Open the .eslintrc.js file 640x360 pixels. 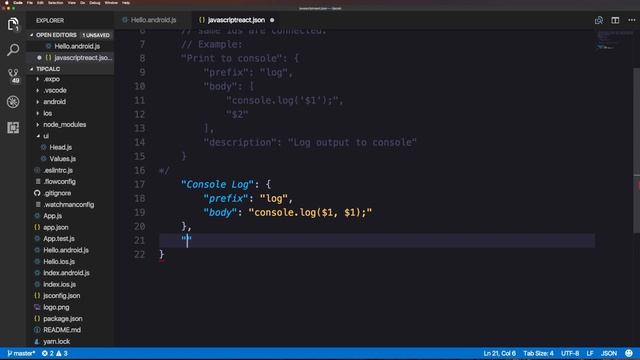(58, 170)
